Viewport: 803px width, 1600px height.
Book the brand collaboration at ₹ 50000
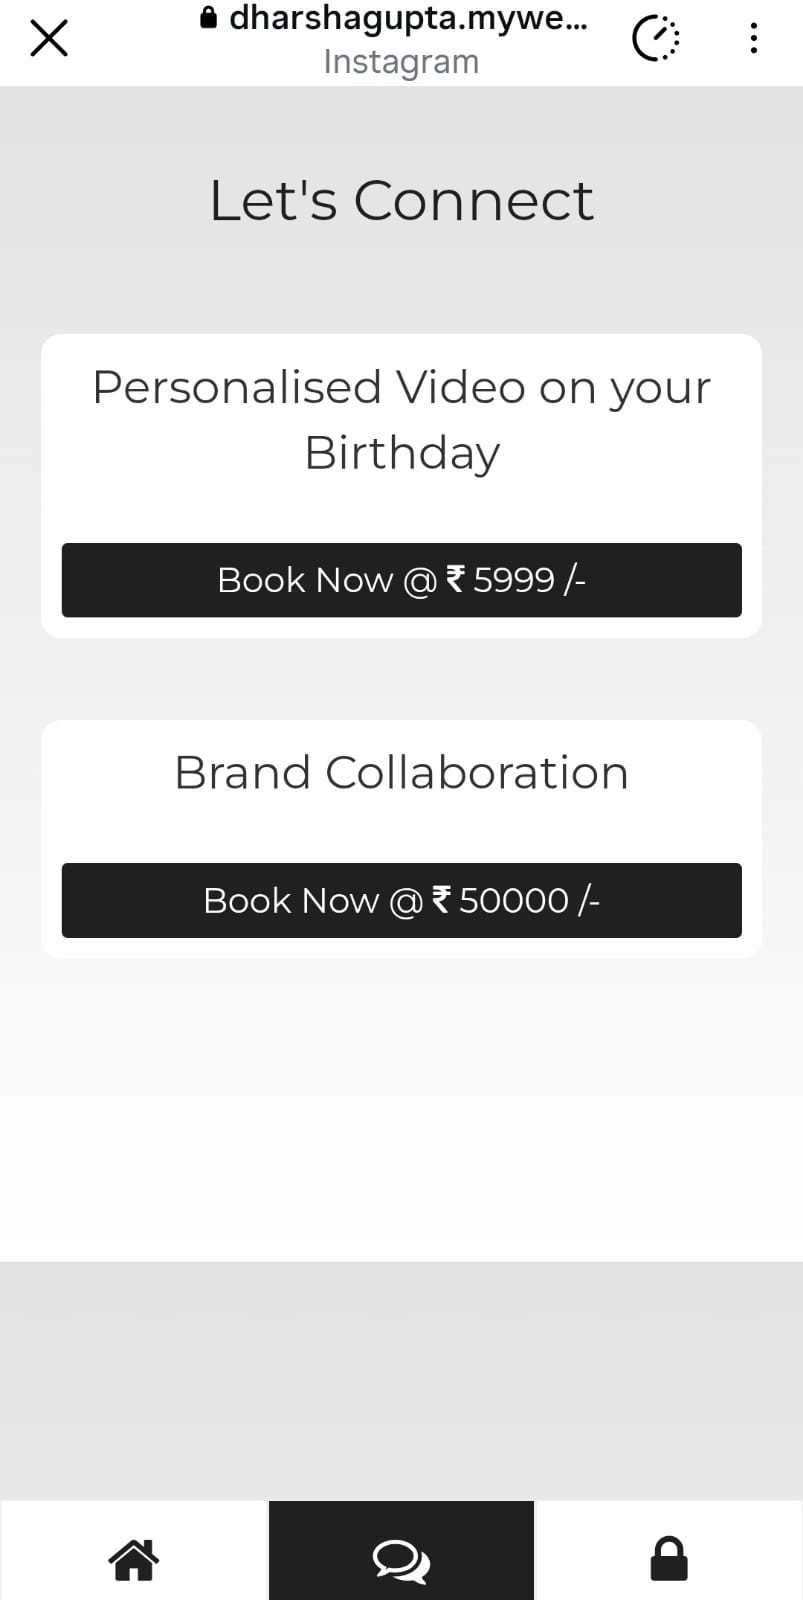401,900
